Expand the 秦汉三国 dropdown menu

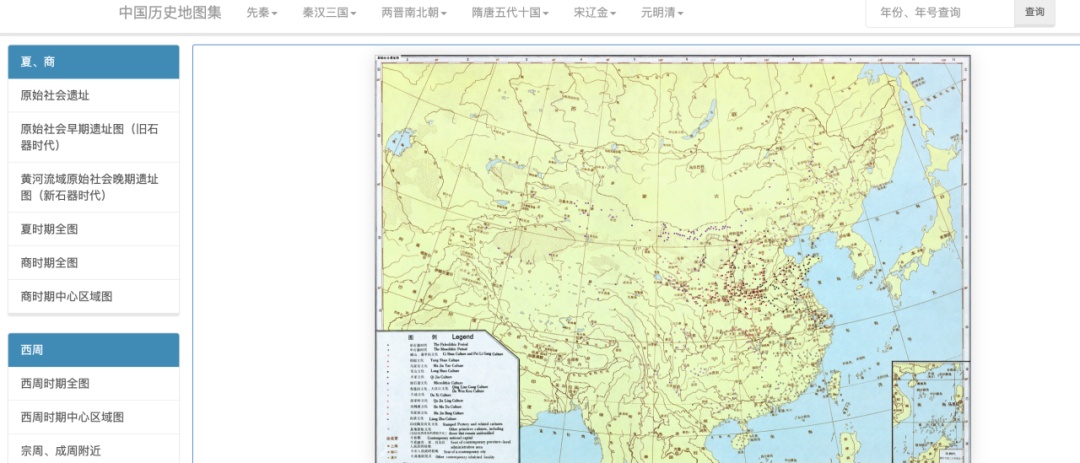(x=329, y=12)
